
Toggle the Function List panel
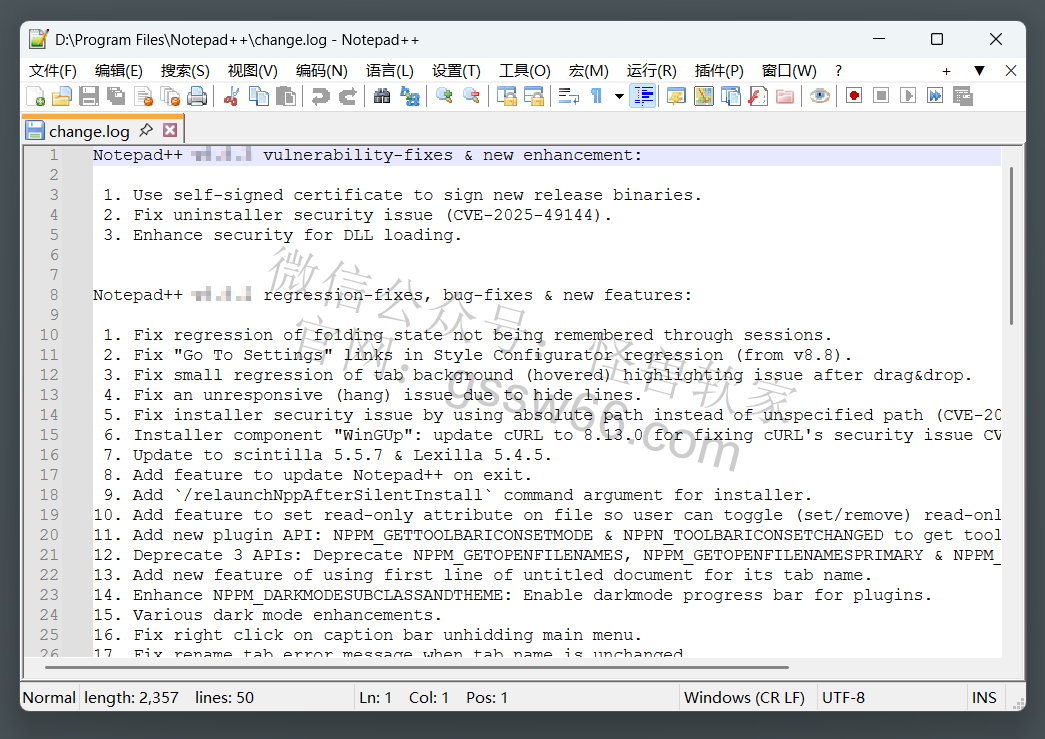point(758,97)
